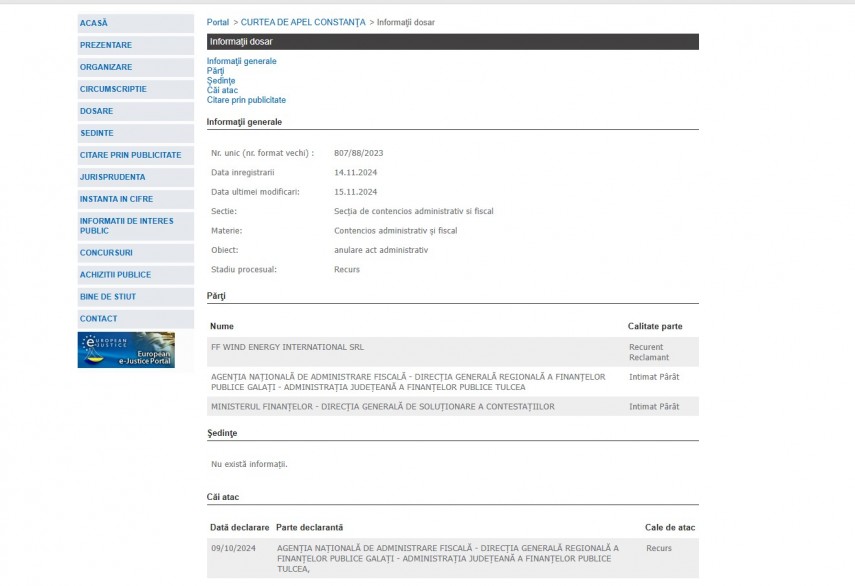Screen dimensions: 855x586
Task: Open CURTEA DE APEL CONSTANȚA breadcrumb
Action: click(303, 22)
